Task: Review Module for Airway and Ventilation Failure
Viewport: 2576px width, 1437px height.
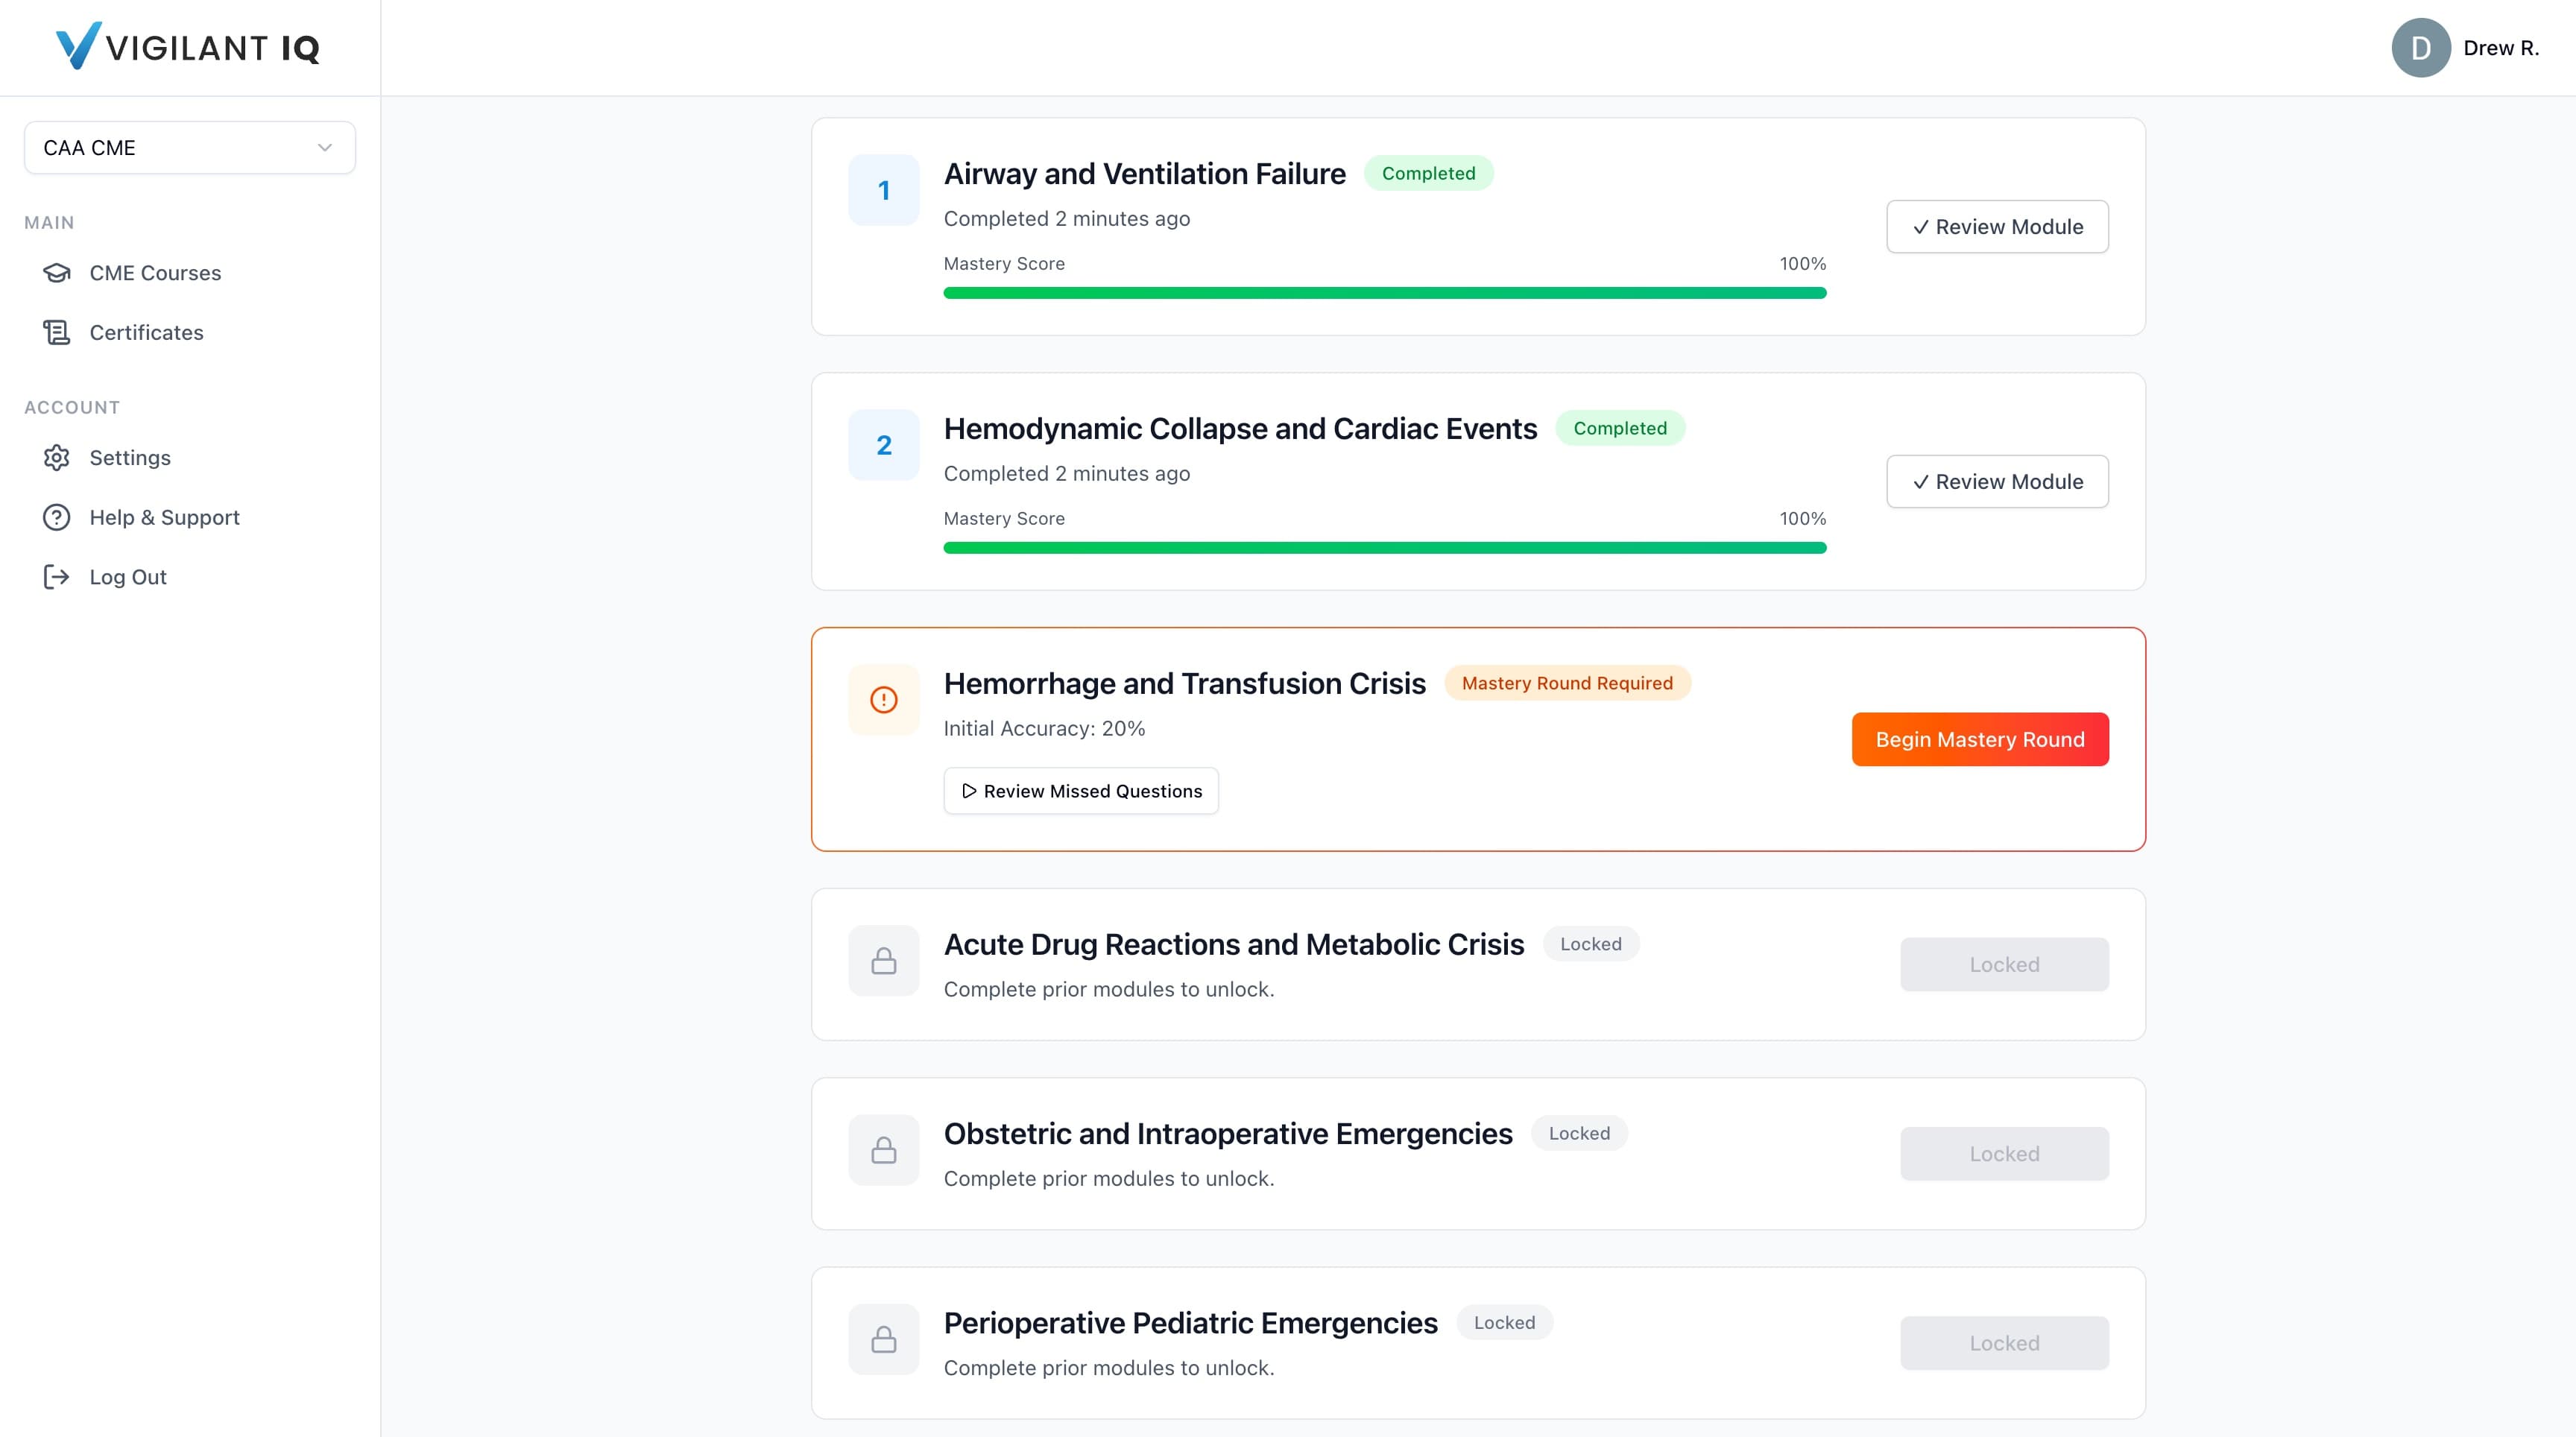Action: pos(1996,226)
